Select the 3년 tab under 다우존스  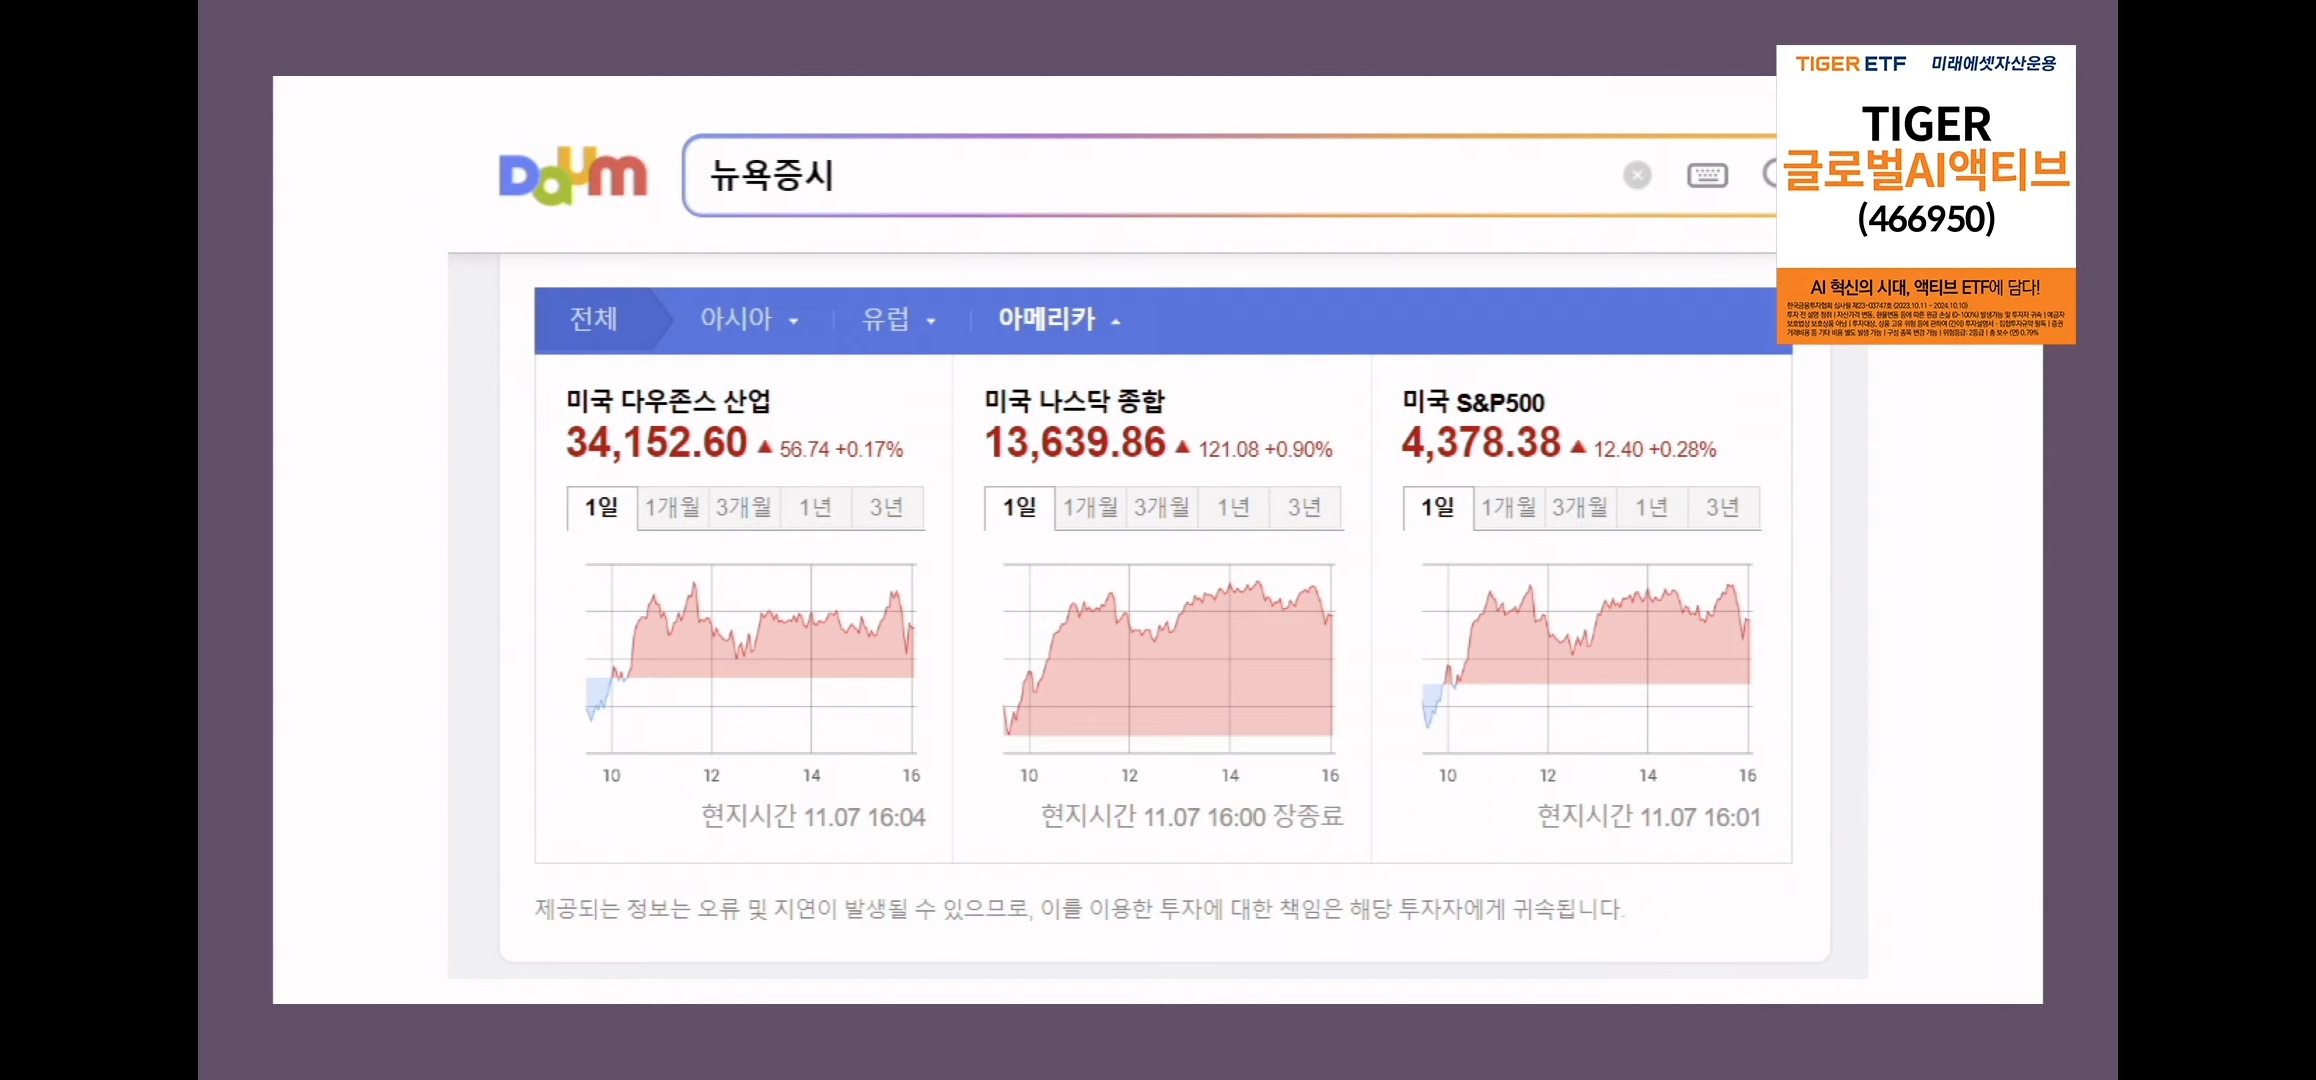click(x=886, y=508)
